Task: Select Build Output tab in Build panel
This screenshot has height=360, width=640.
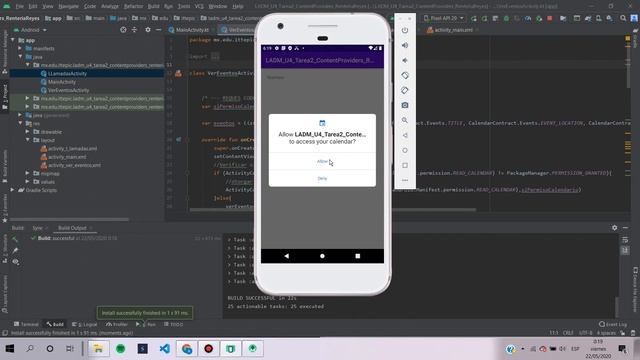Action: [72, 228]
